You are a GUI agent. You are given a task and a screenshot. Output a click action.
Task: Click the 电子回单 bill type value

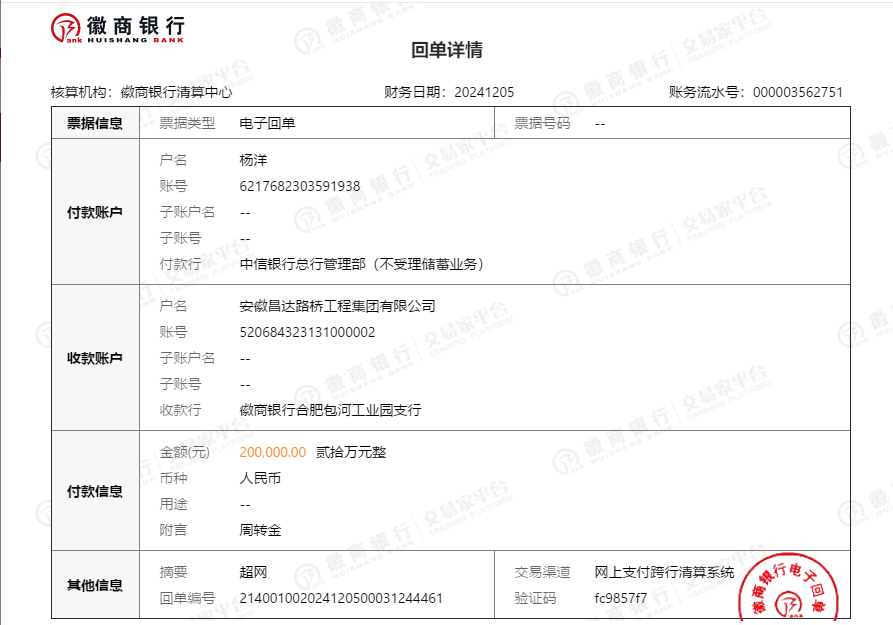[x=267, y=123]
